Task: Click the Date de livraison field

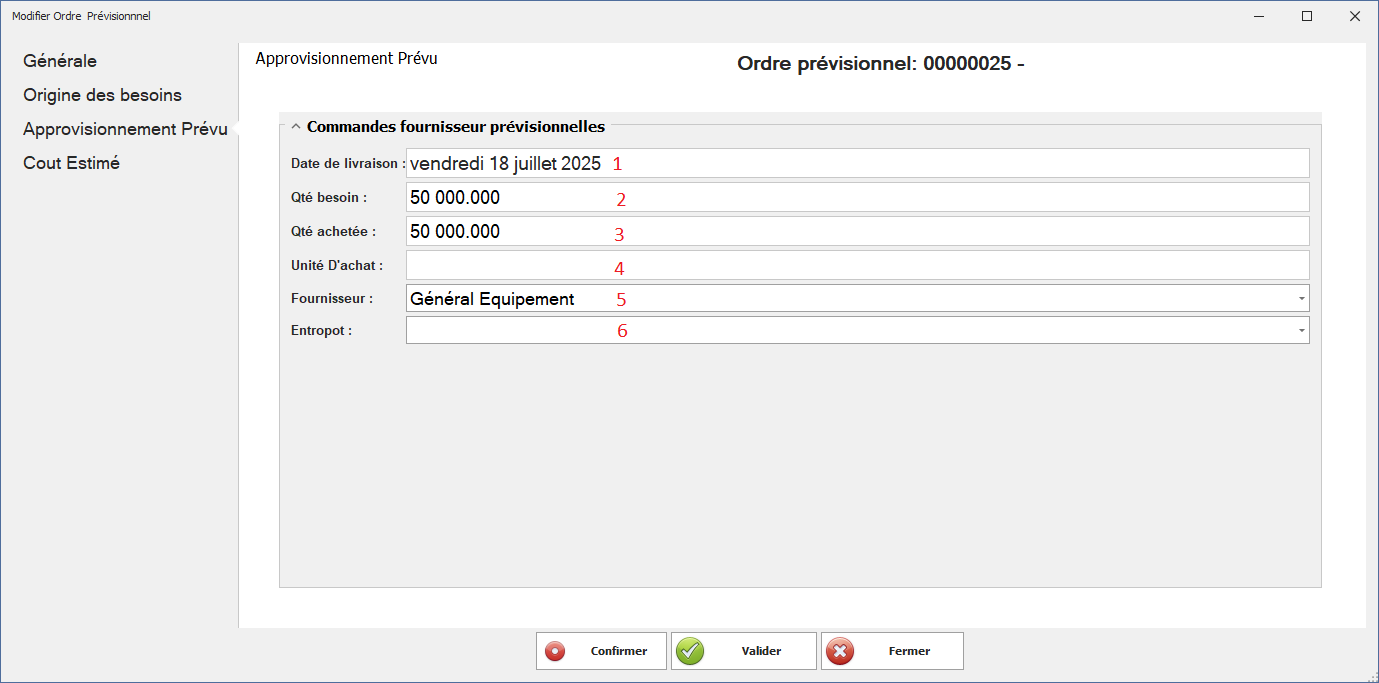Action: click(856, 163)
